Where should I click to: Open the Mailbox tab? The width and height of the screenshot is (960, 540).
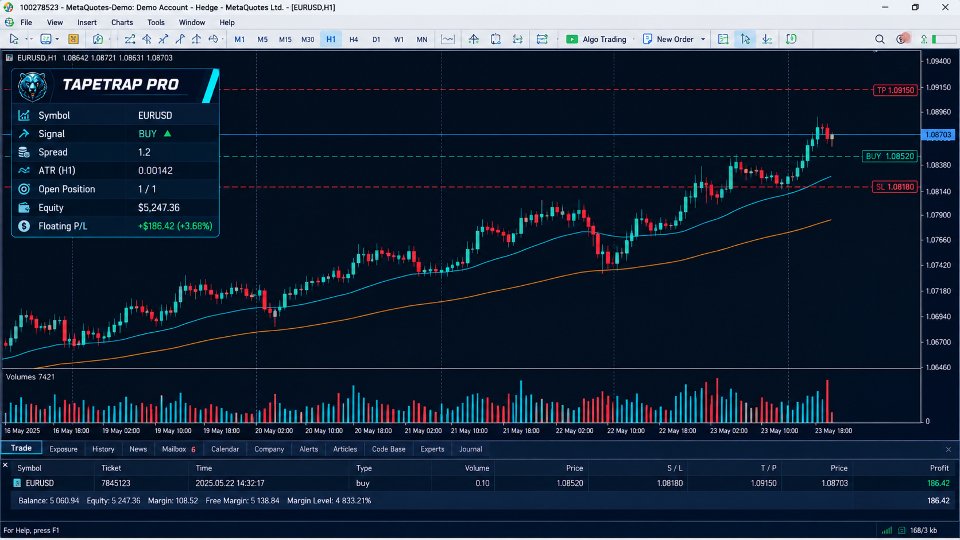tap(178, 449)
